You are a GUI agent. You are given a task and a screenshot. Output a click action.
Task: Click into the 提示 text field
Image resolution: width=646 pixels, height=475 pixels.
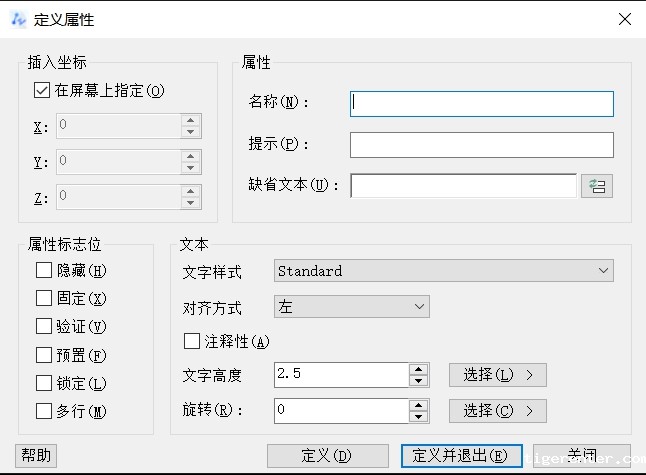coord(481,145)
